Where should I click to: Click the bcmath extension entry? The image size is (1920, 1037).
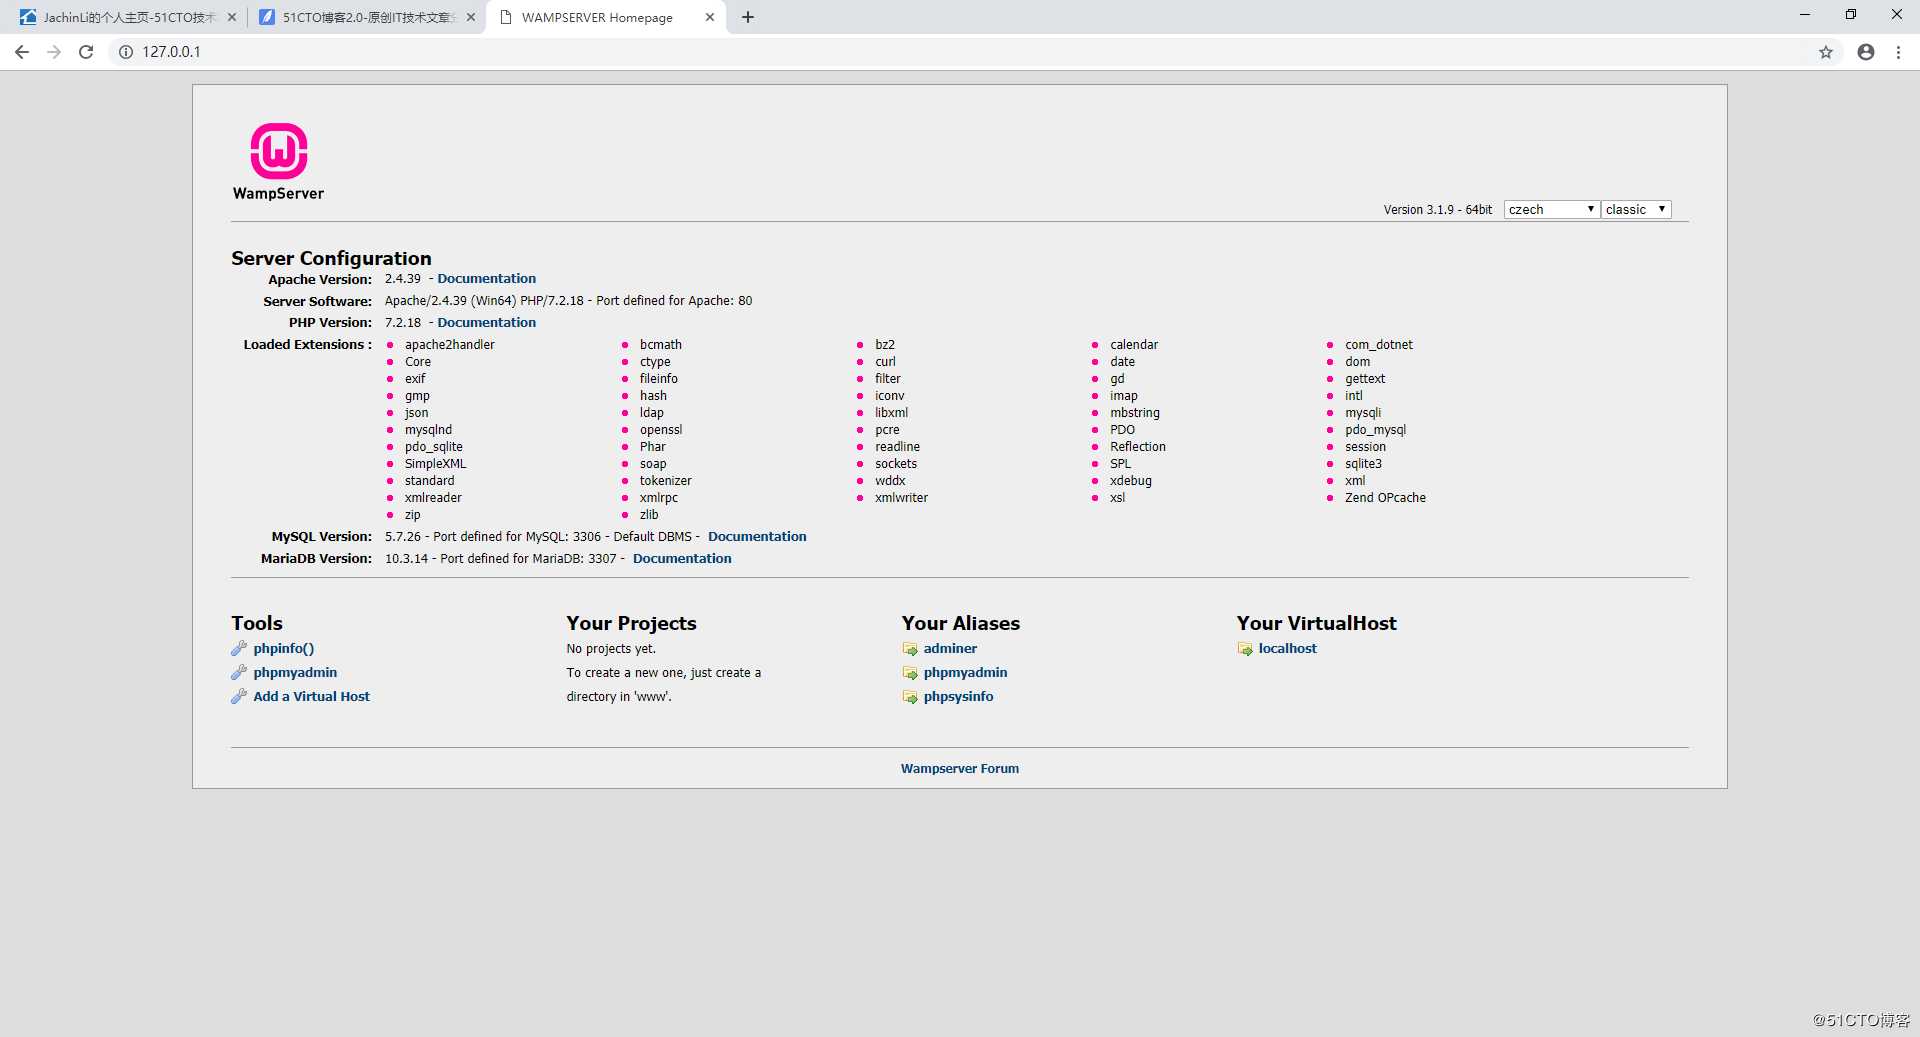point(660,345)
